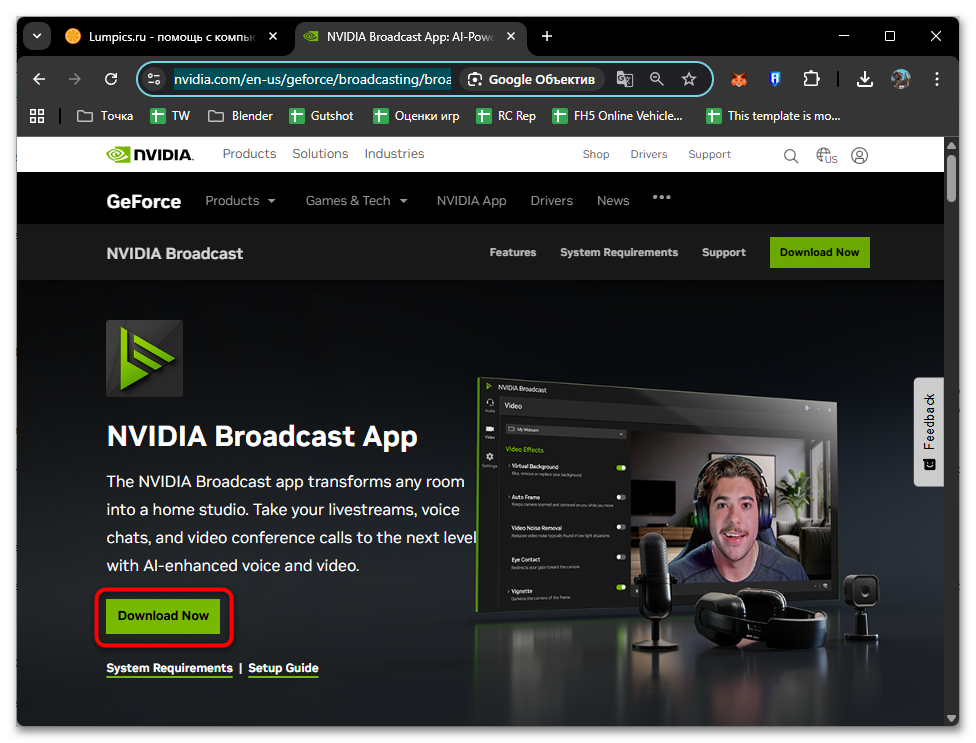
Task: Open the System Requirements link below Download
Action: 169,668
